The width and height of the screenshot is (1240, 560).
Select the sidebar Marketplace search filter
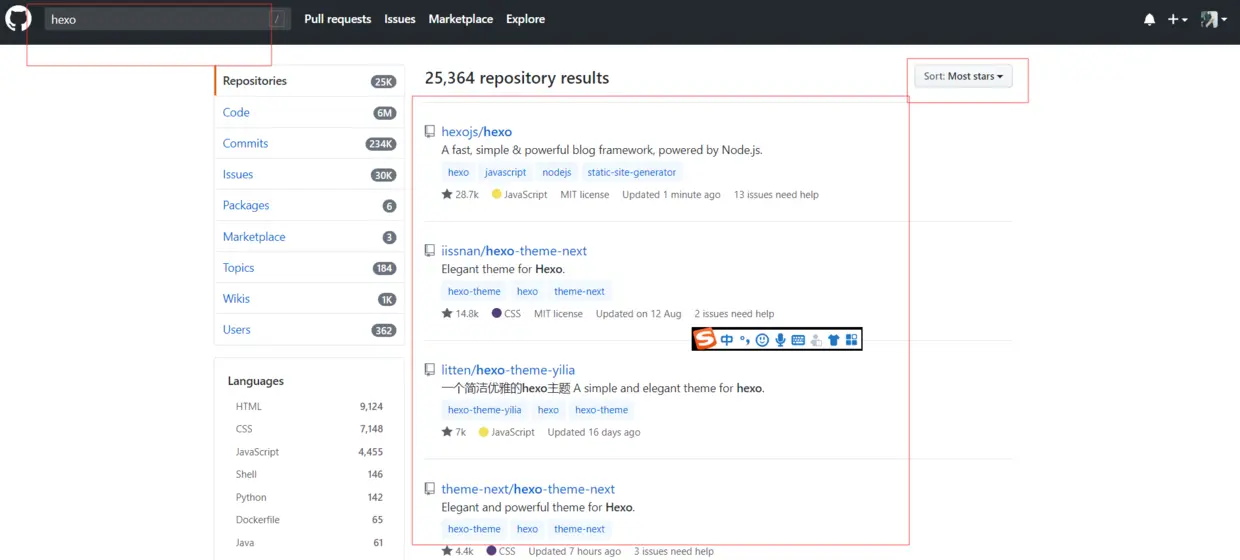click(x=309, y=237)
